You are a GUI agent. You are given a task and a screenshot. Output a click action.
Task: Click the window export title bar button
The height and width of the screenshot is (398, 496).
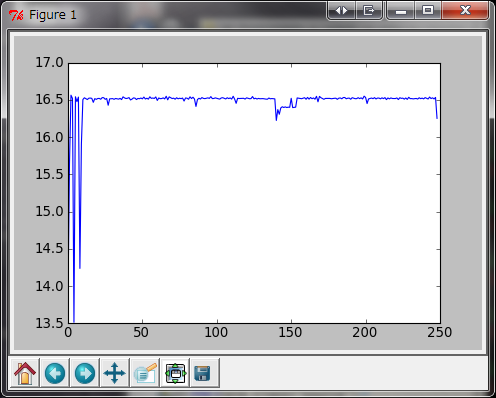(369, 11)
